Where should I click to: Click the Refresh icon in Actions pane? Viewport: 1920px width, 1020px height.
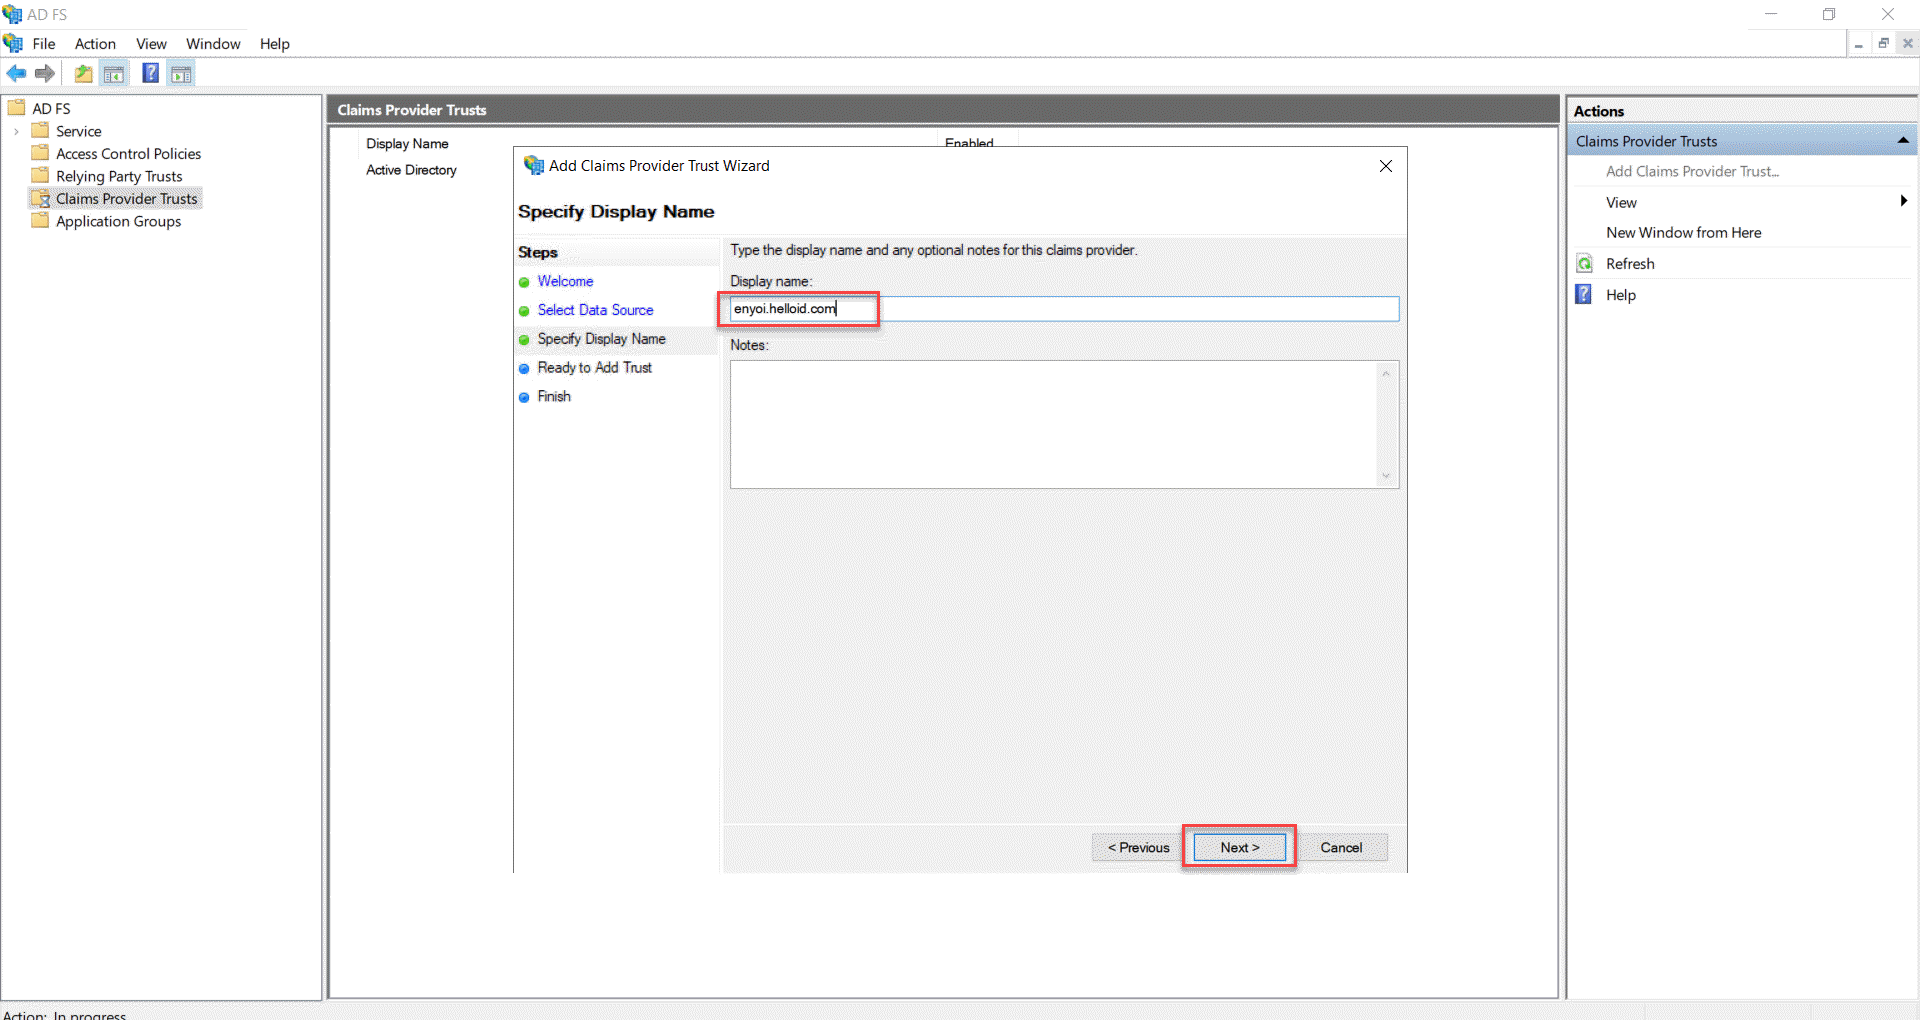(1585, 264)
